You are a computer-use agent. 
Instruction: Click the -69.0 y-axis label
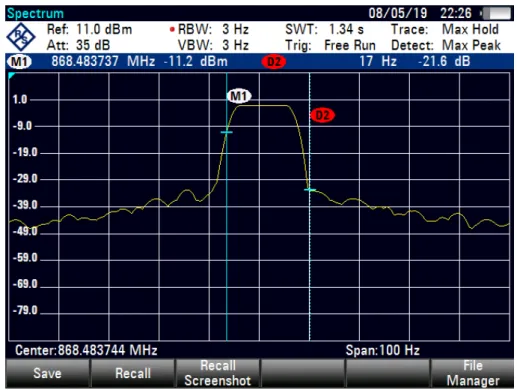(x=25, y=284)
